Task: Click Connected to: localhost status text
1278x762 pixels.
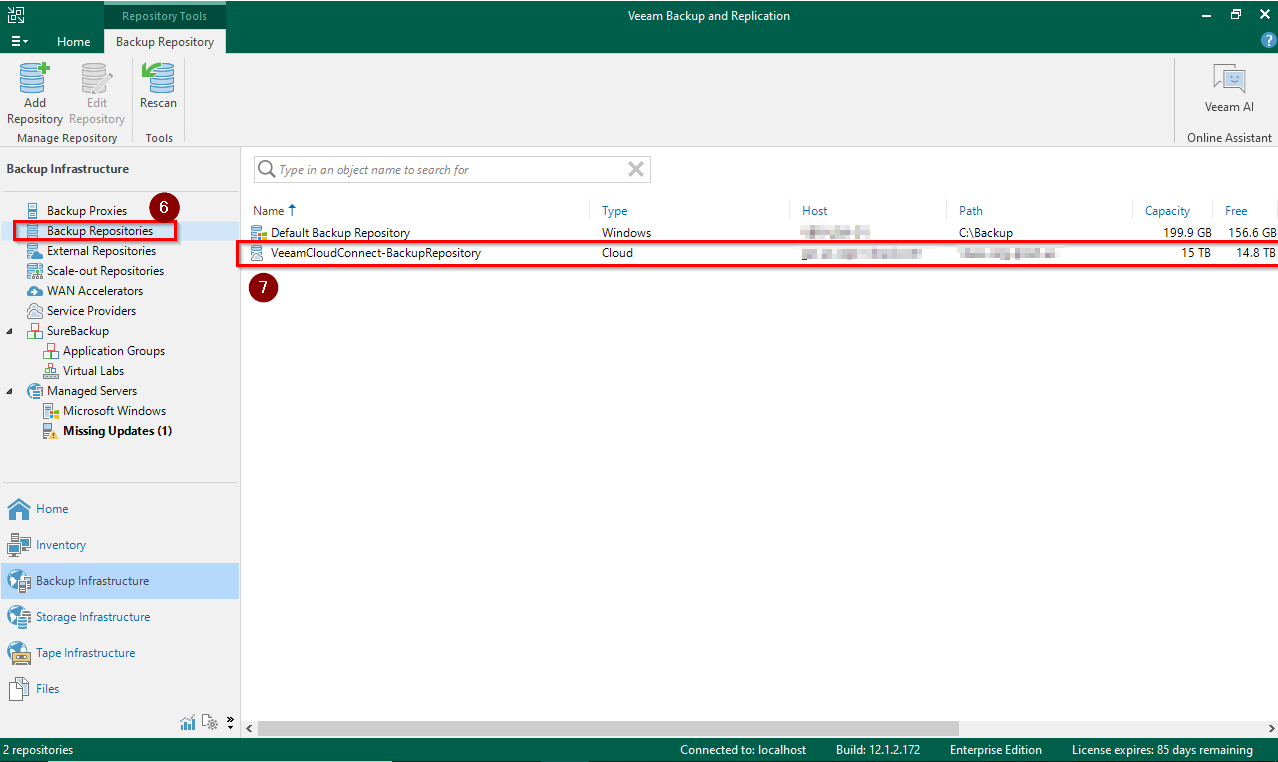Action: coord(743,750)
